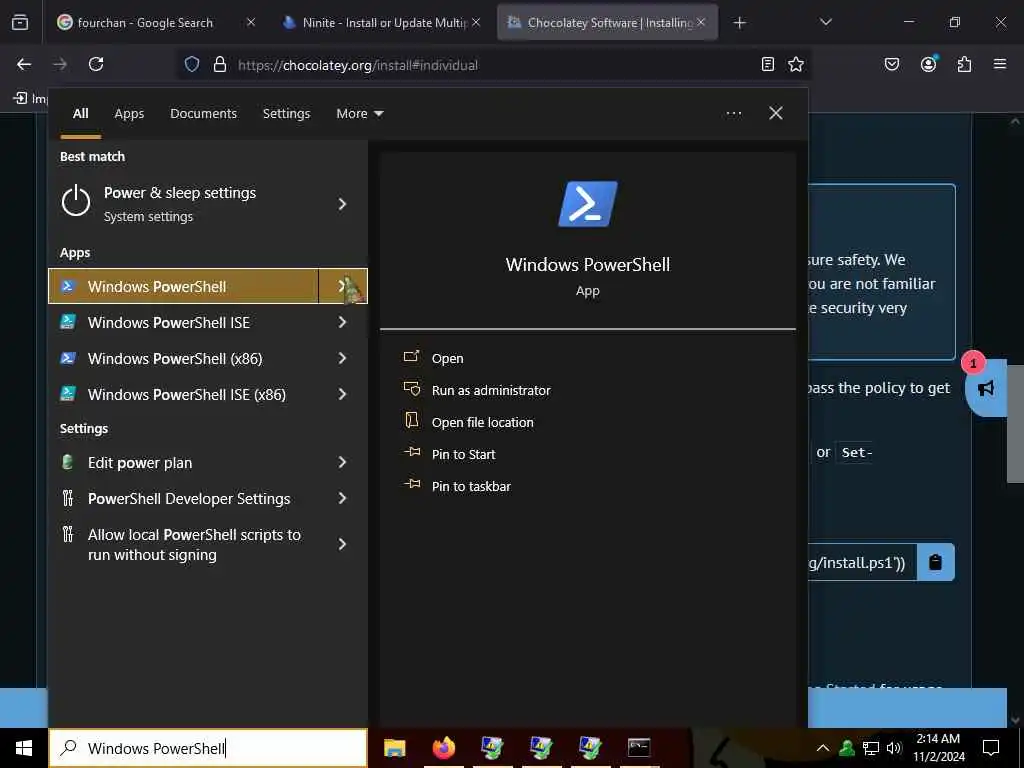1024x768 pixels.
Task: Open the More filter dropdown
Action: point(360,114)
